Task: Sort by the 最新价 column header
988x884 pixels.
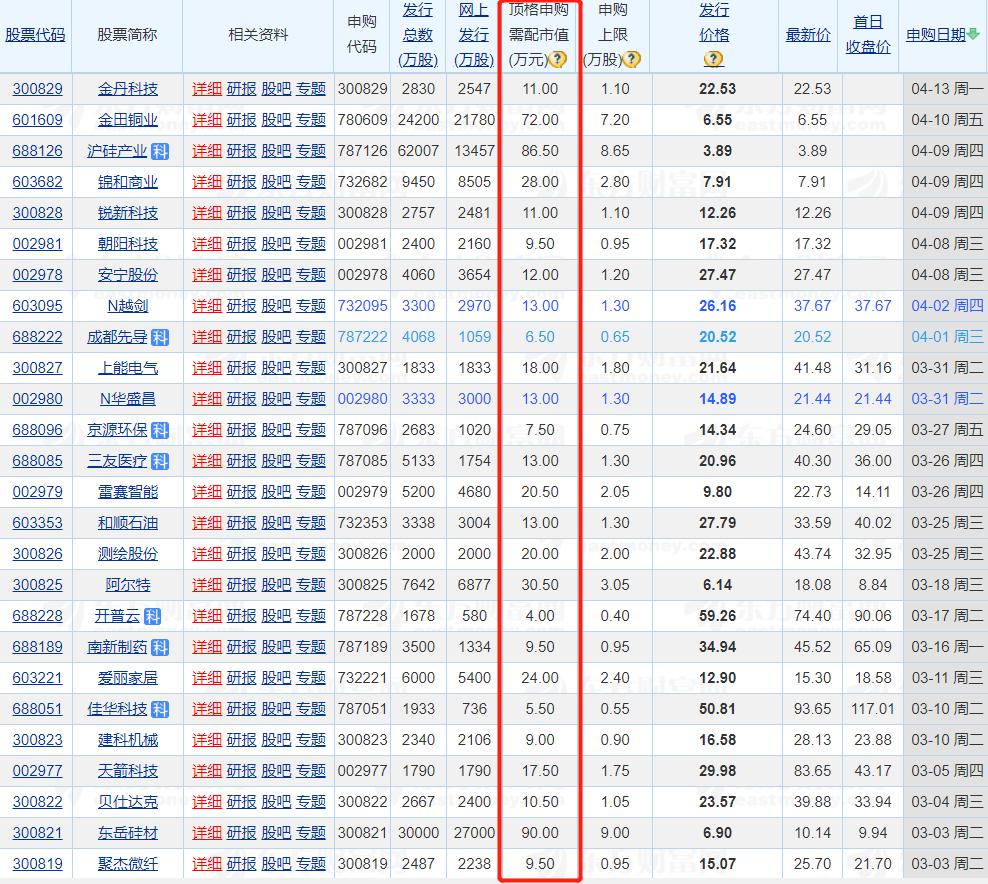Action: (807, 37)
